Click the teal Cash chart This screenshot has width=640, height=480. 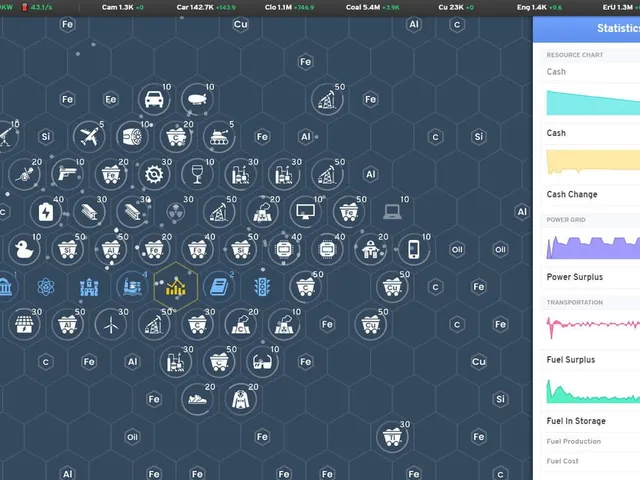tap(593, 103)
